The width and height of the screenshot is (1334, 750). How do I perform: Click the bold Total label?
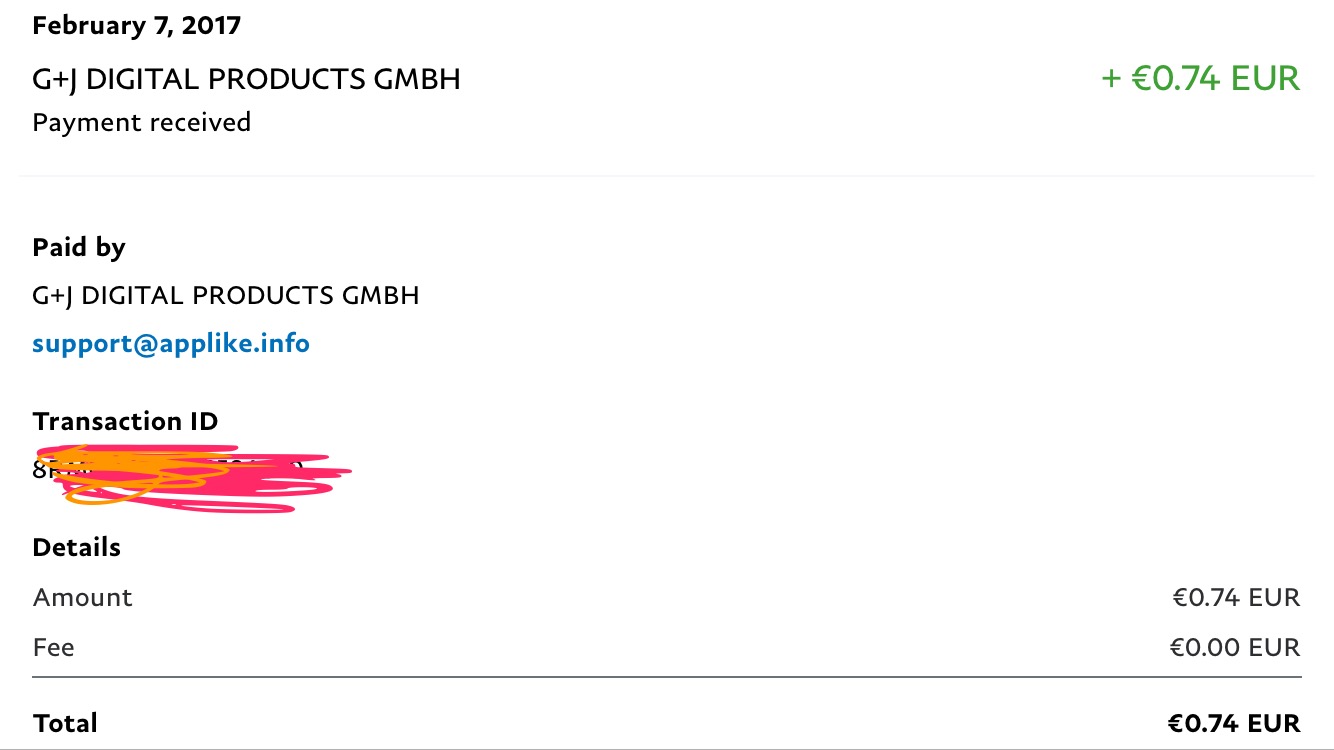click(66, 723)
